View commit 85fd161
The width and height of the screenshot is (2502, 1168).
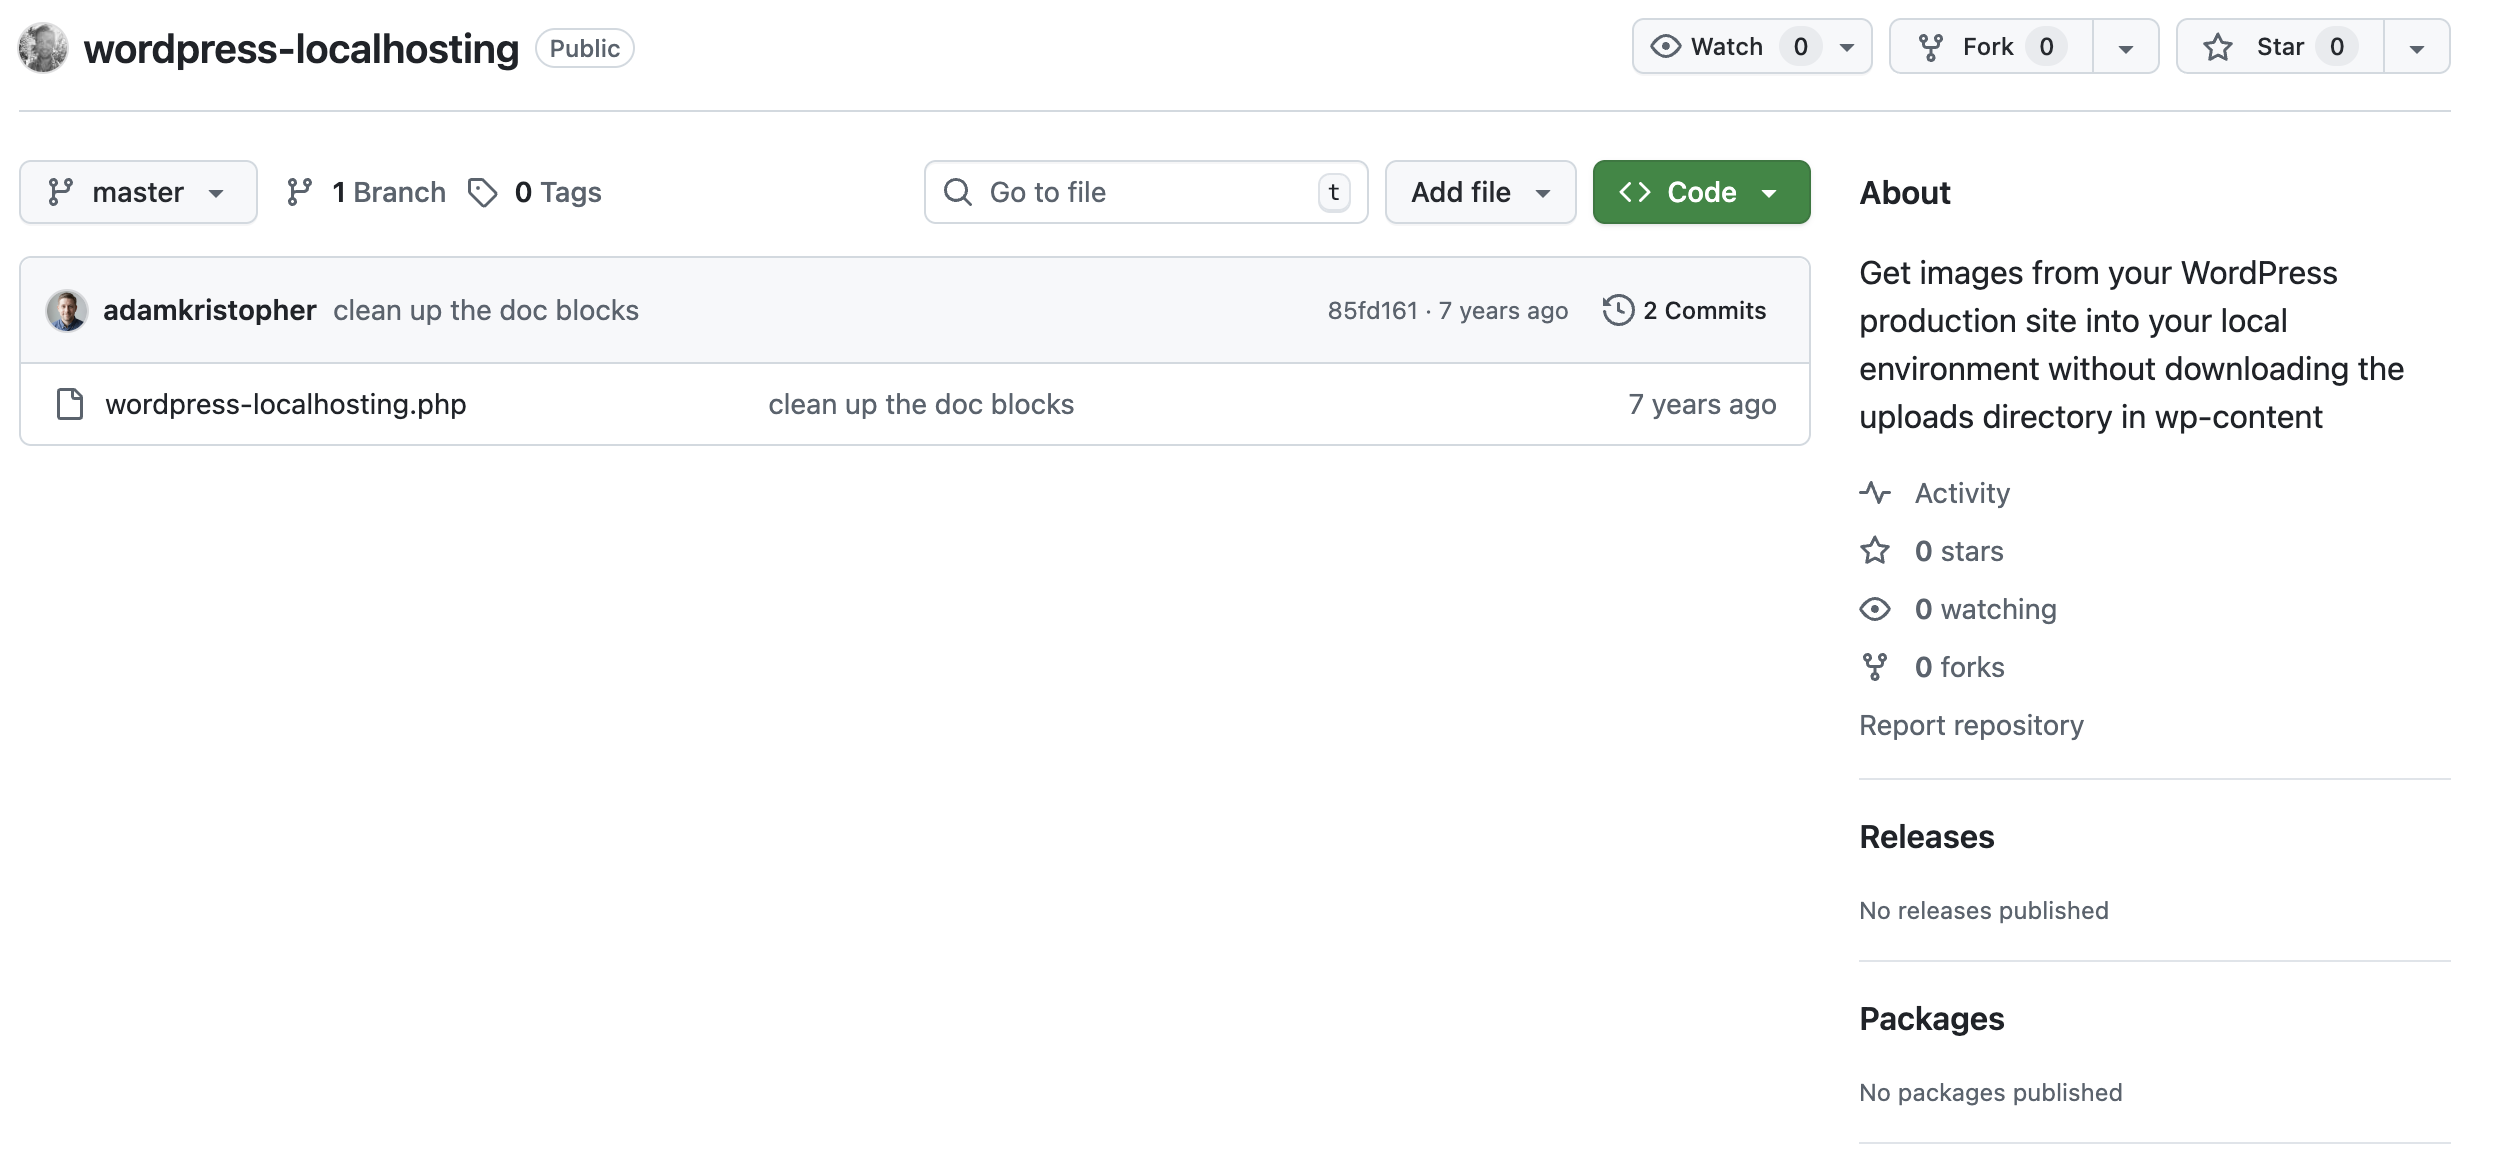pos(1371,310)
